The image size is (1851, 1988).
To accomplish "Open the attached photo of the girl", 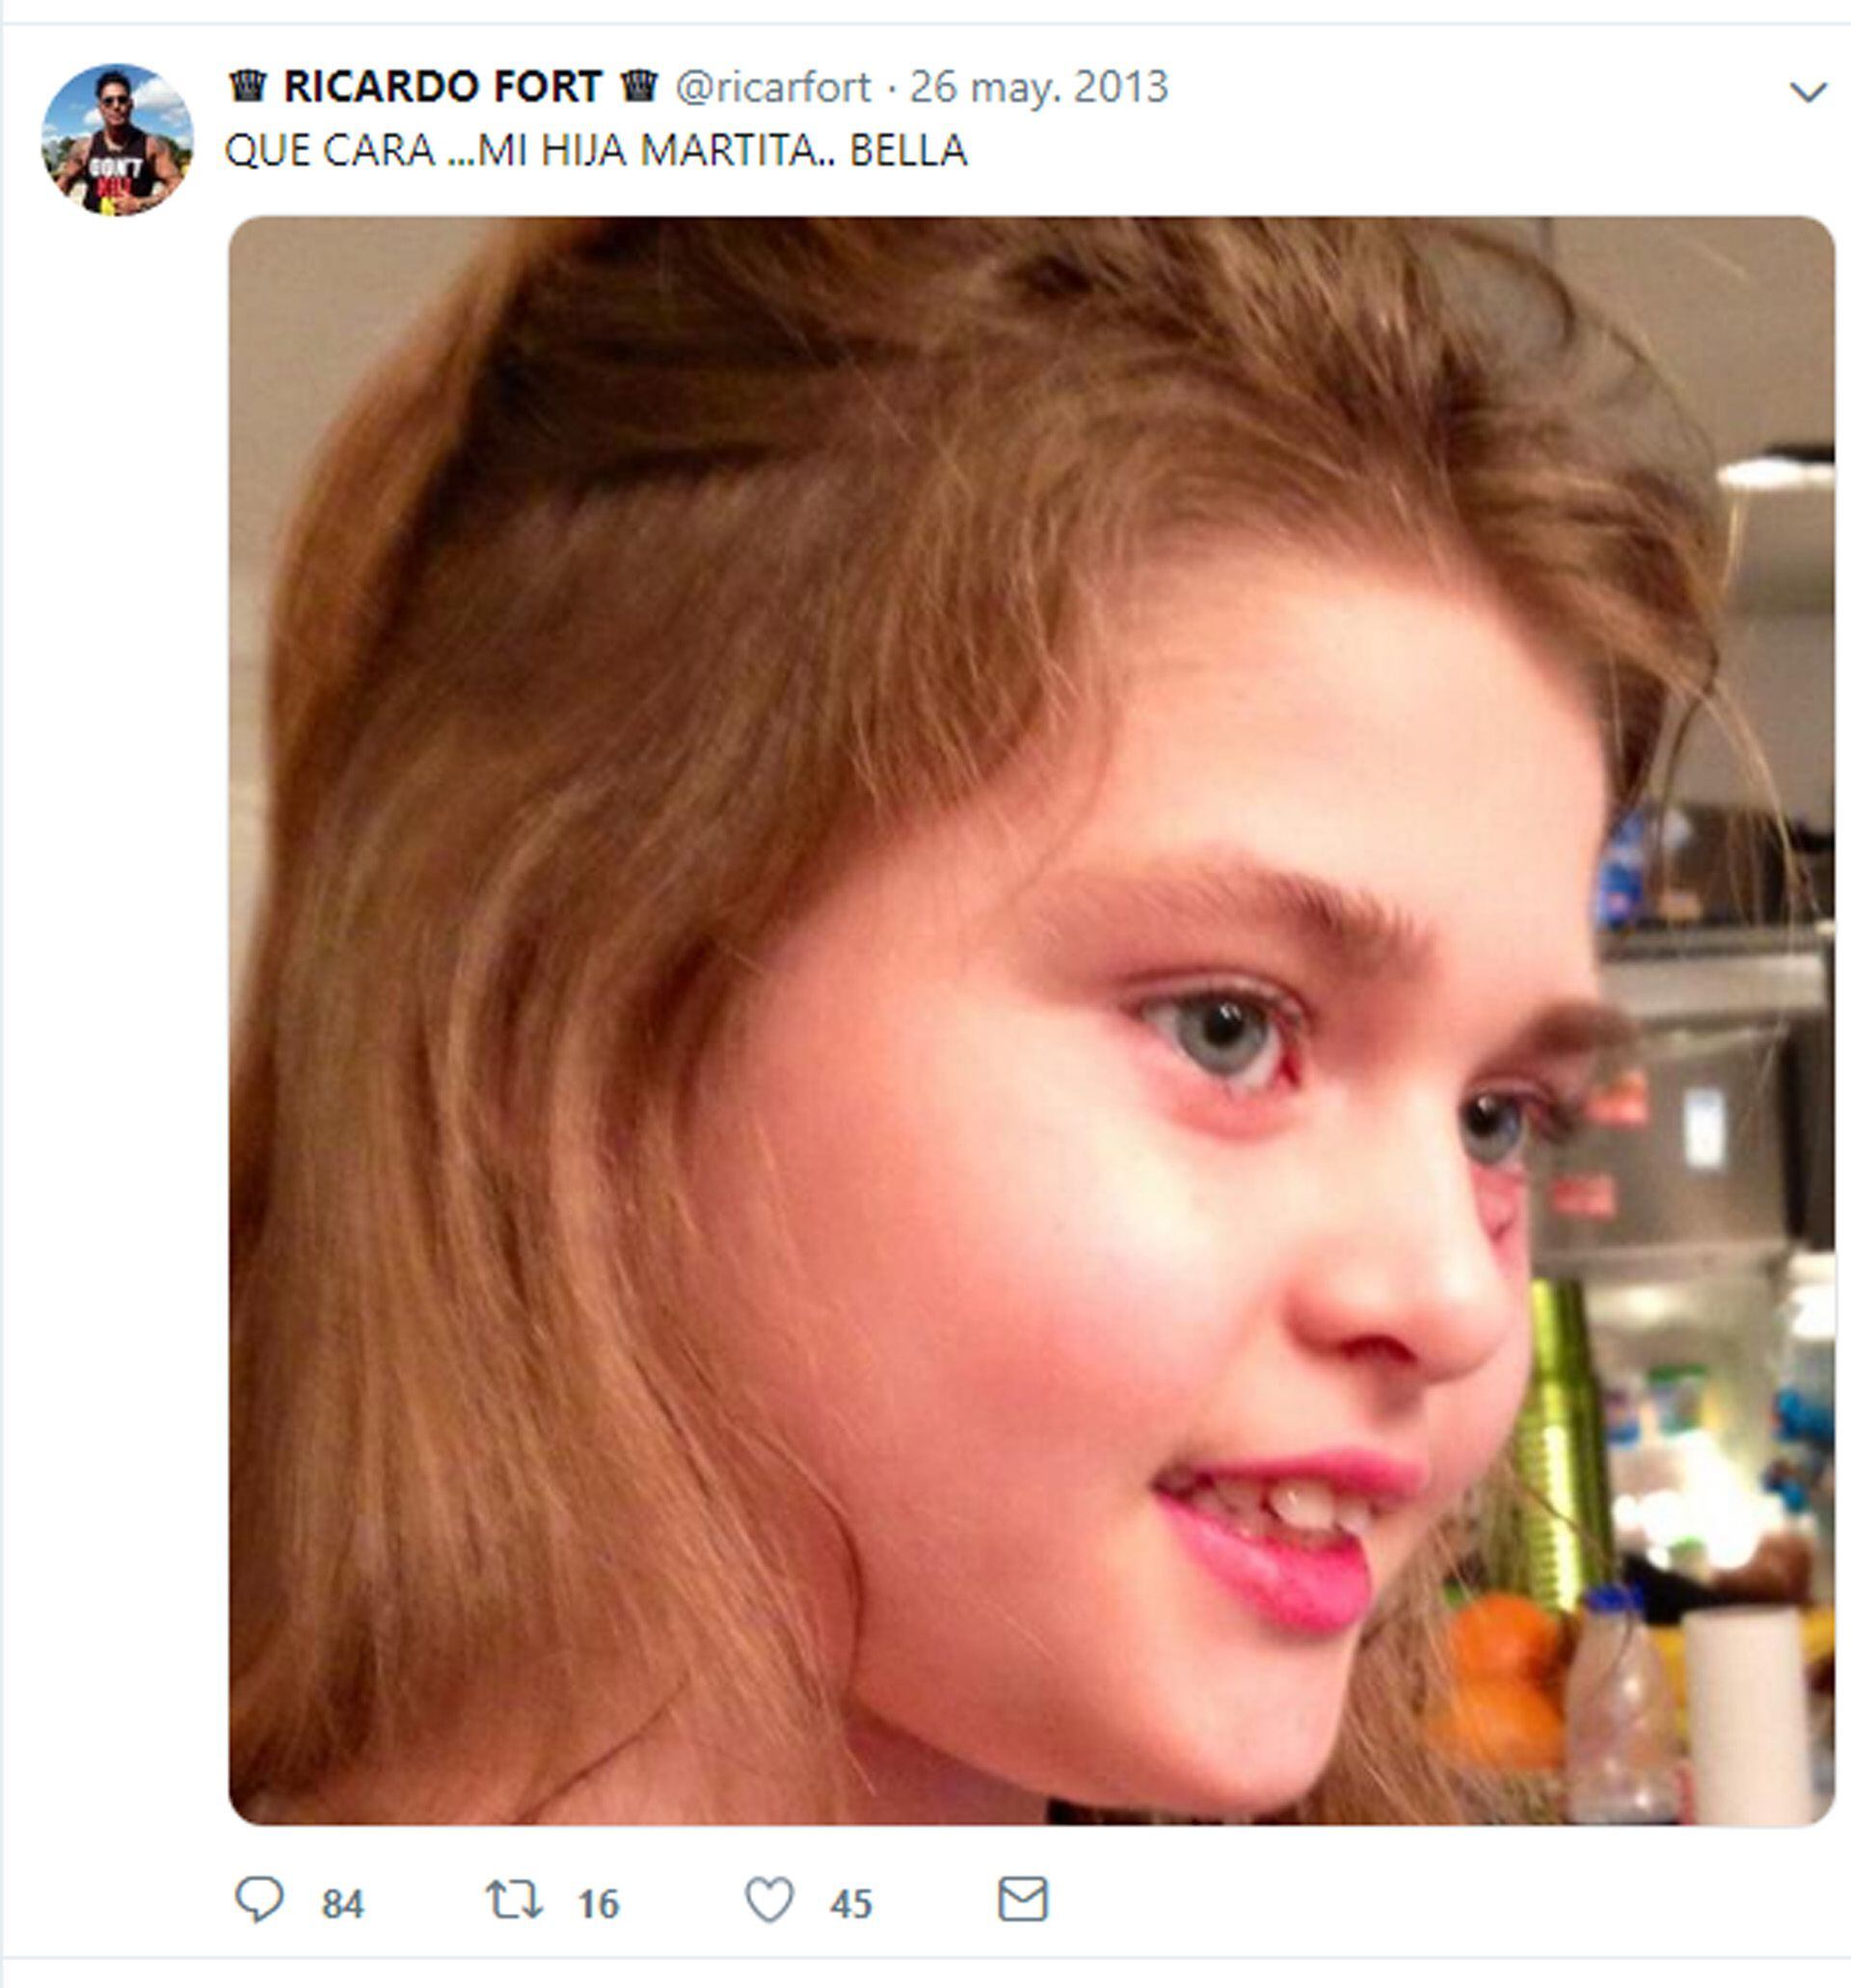I will point(1032,1021).
